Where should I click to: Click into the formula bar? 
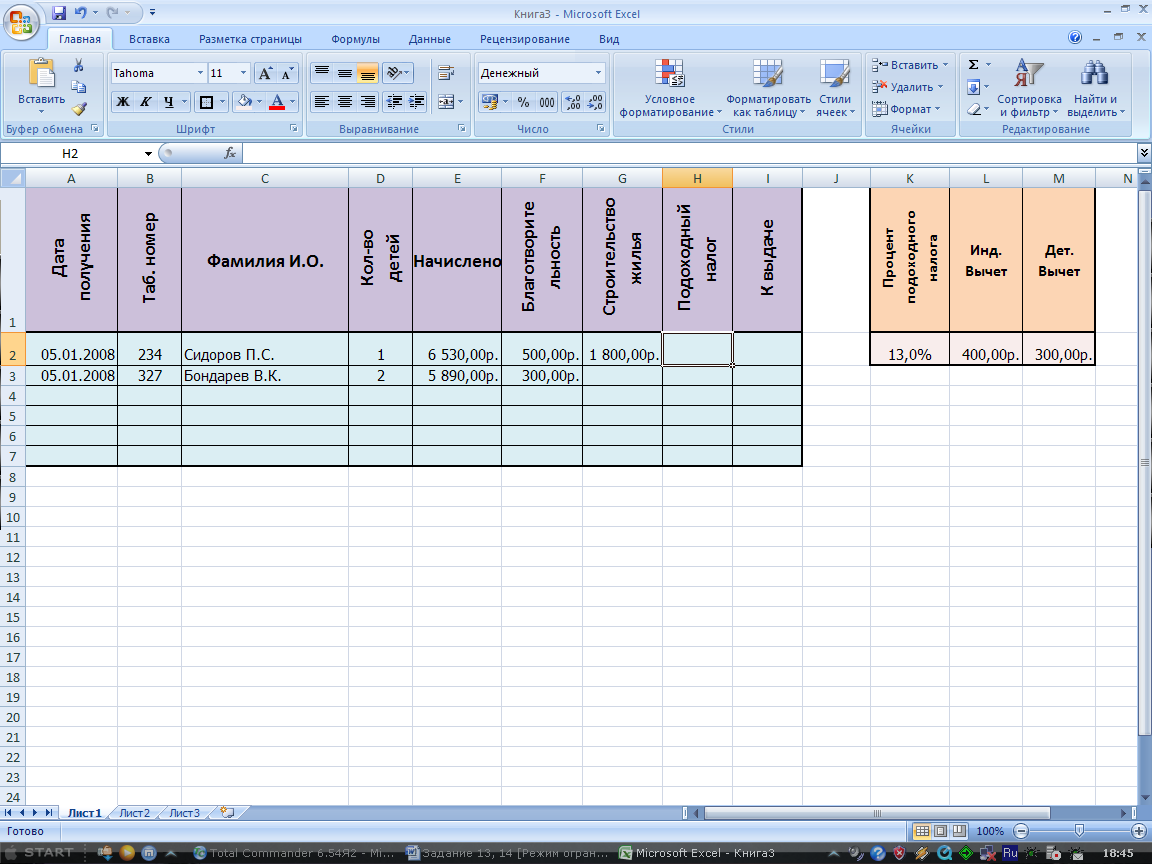coord(689,154)
